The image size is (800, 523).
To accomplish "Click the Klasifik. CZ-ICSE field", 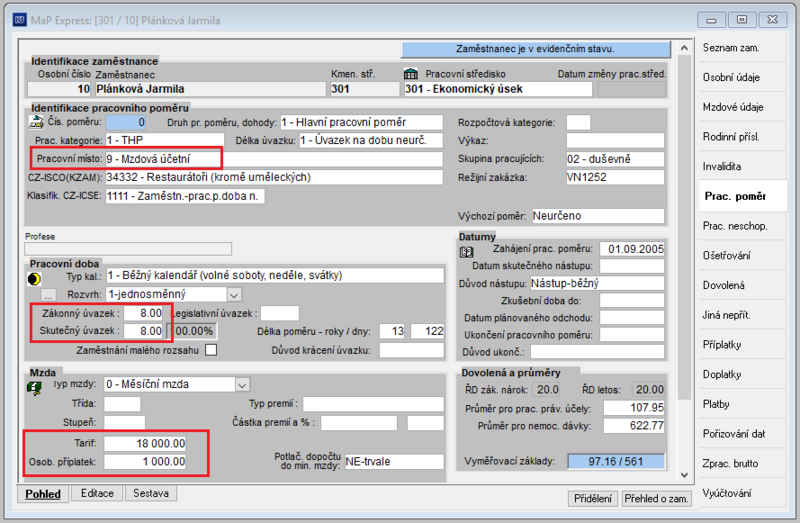I will pos(185,196).
